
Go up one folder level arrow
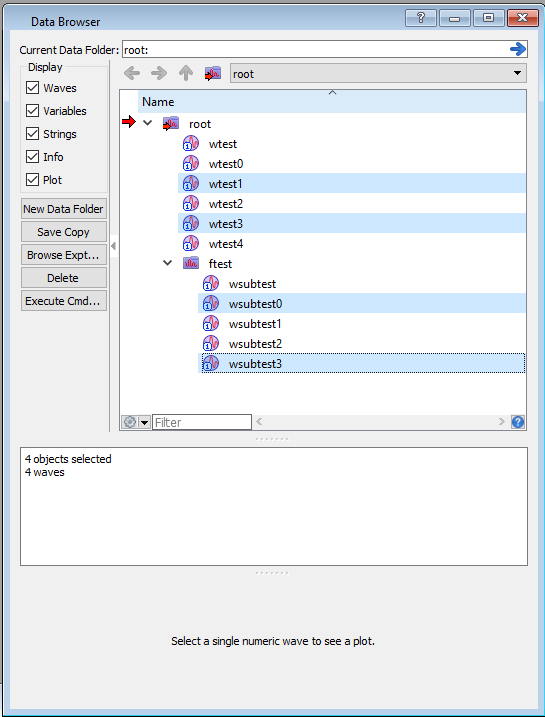186,73
